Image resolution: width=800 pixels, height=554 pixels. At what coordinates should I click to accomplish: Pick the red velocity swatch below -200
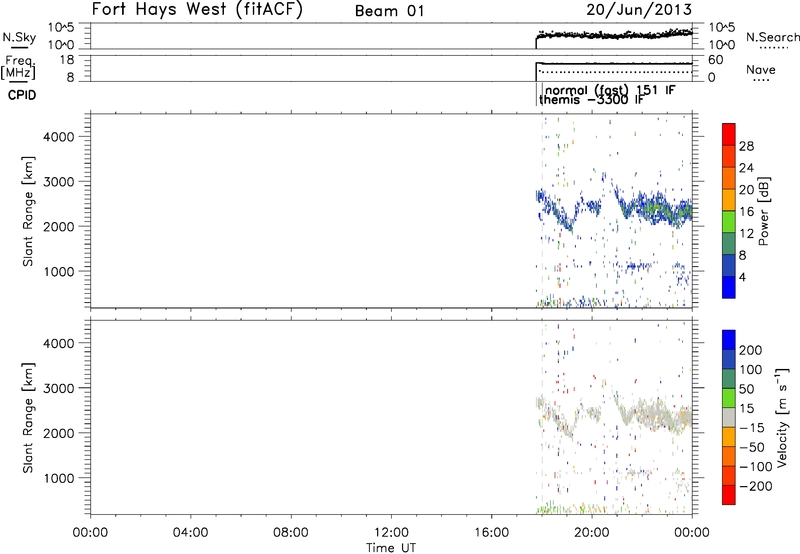point(729,495)
